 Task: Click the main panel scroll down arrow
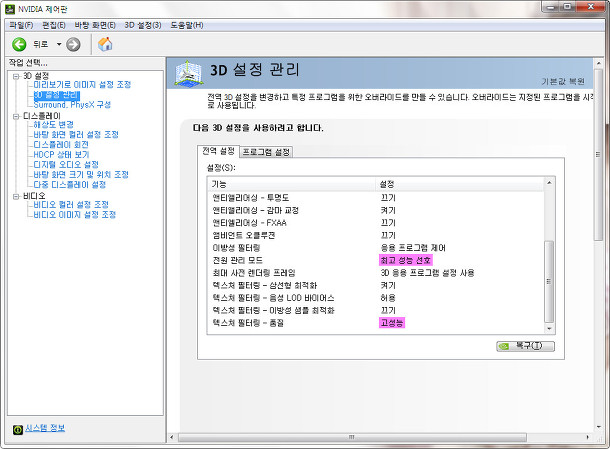tap(598, 427)
